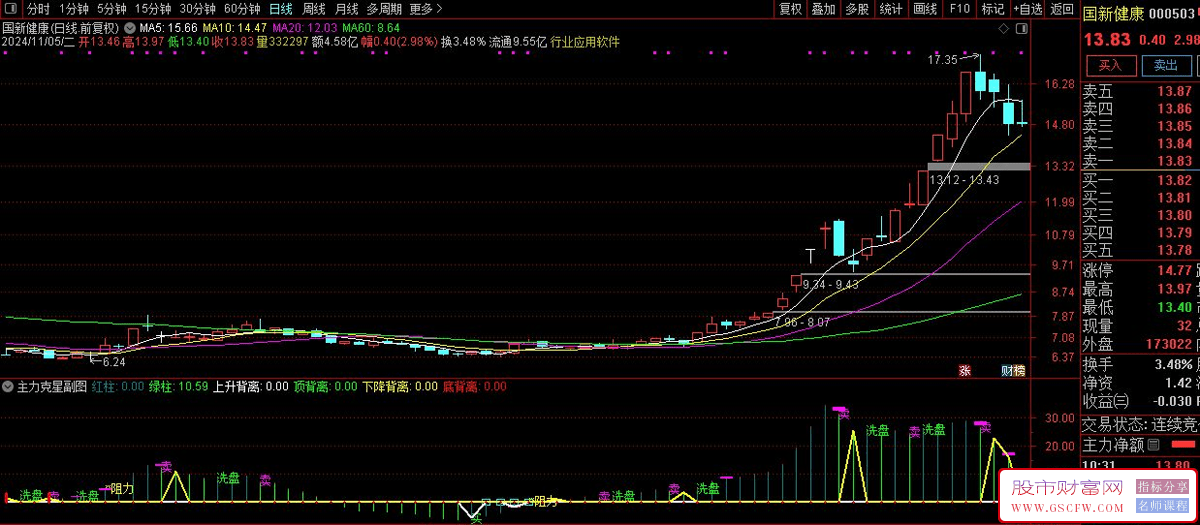Screen dimensions: 1200x525
Task: Select the 15分钟 period
Action: point(153,9)
